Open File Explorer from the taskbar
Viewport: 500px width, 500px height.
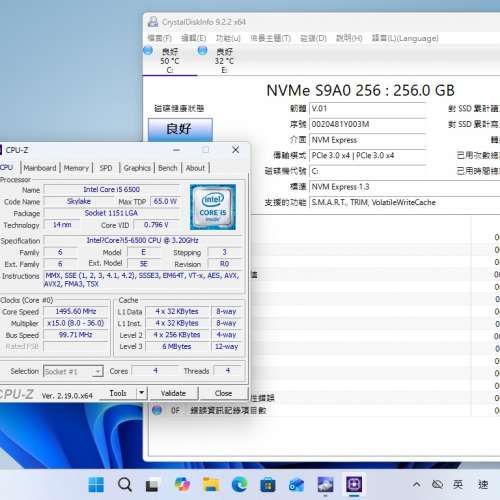pos(211,484)
